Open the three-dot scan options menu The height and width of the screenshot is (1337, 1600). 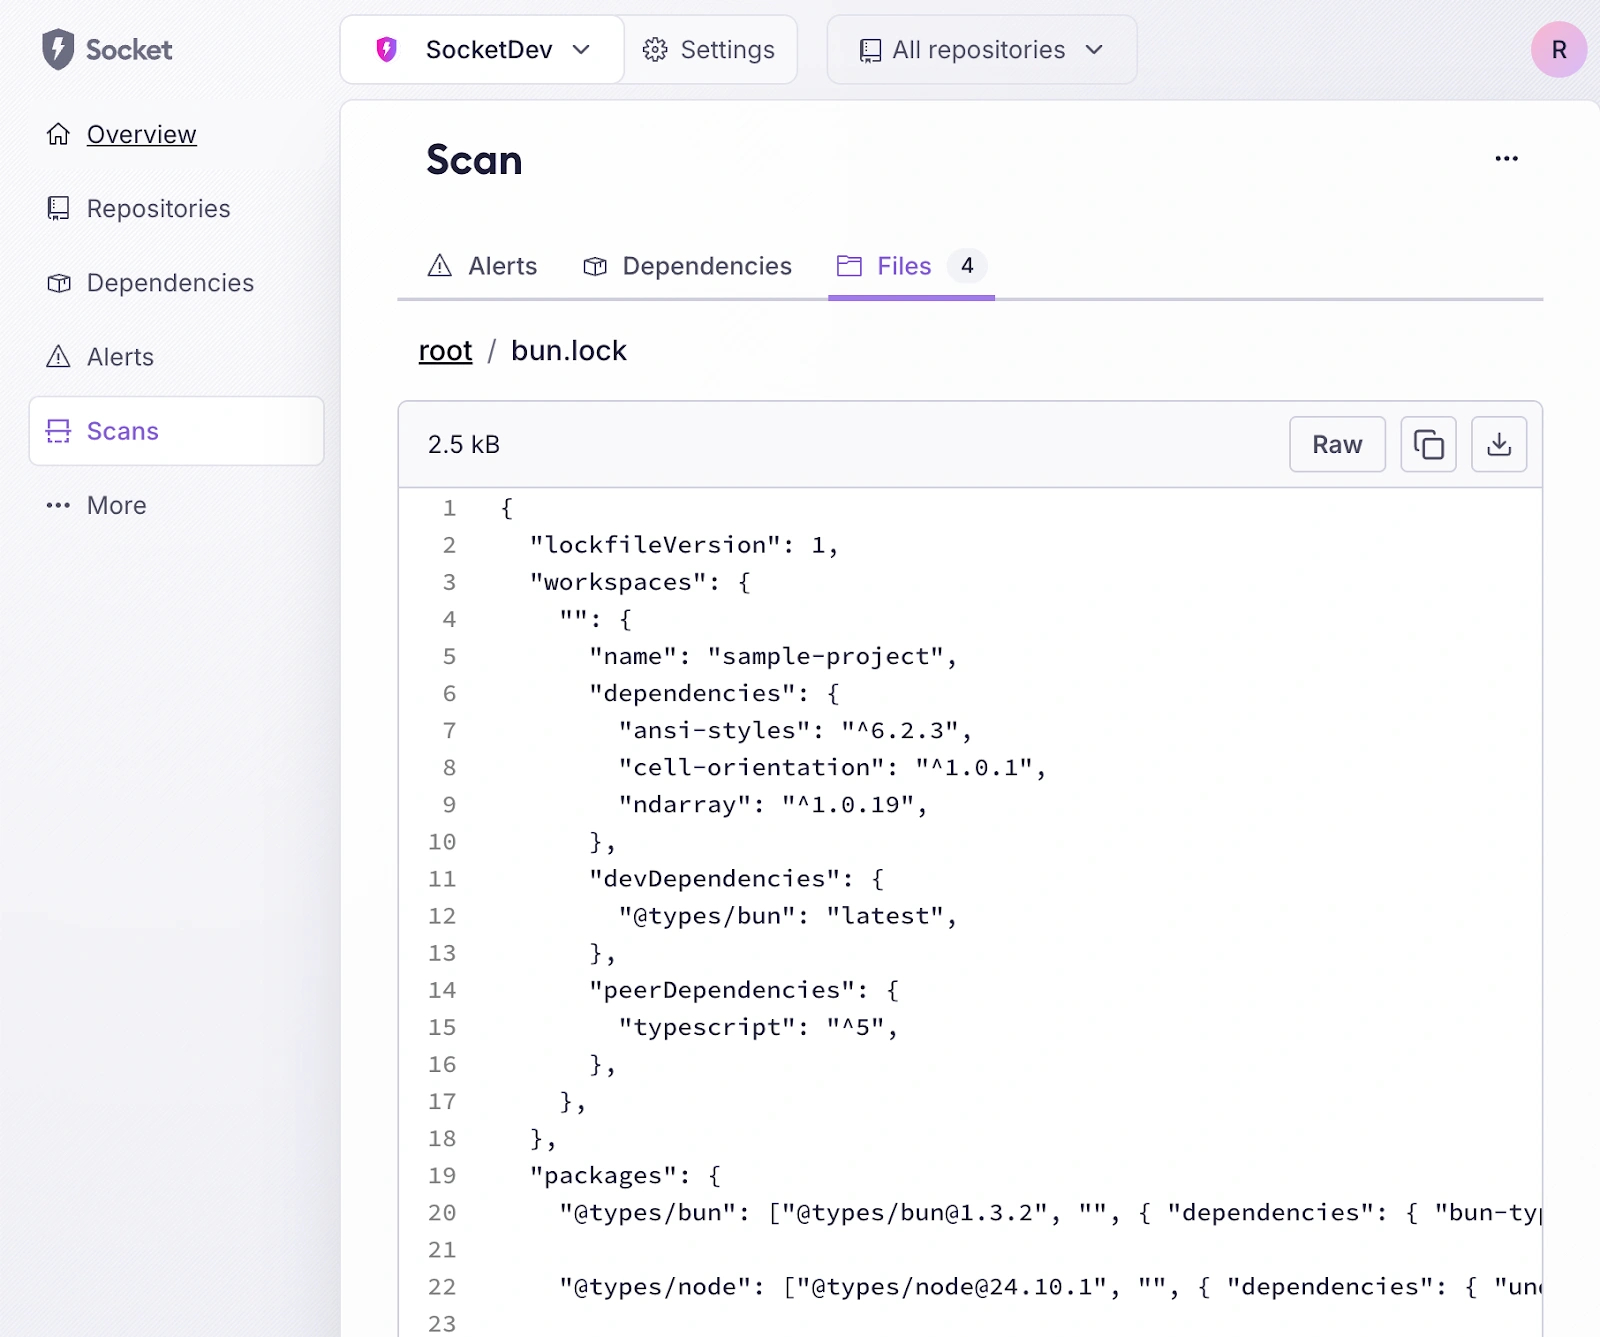pos(1506,159)
